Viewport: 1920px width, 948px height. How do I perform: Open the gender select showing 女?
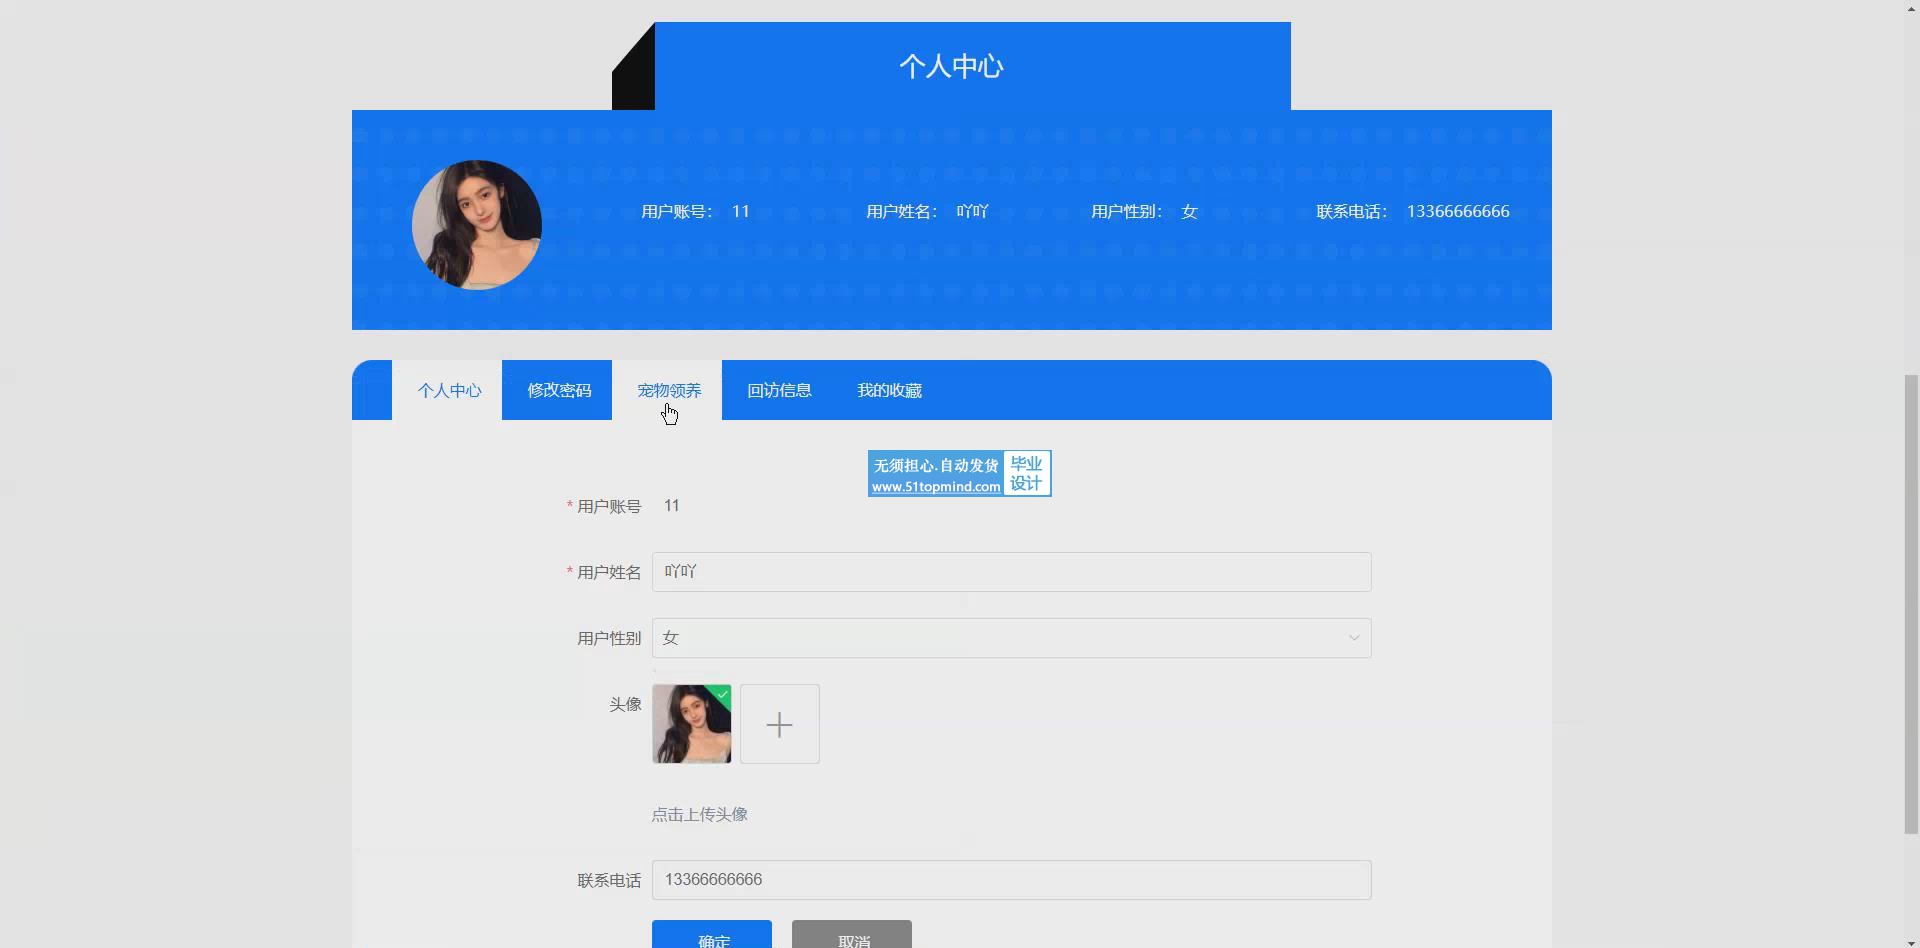pos(1000,638)
